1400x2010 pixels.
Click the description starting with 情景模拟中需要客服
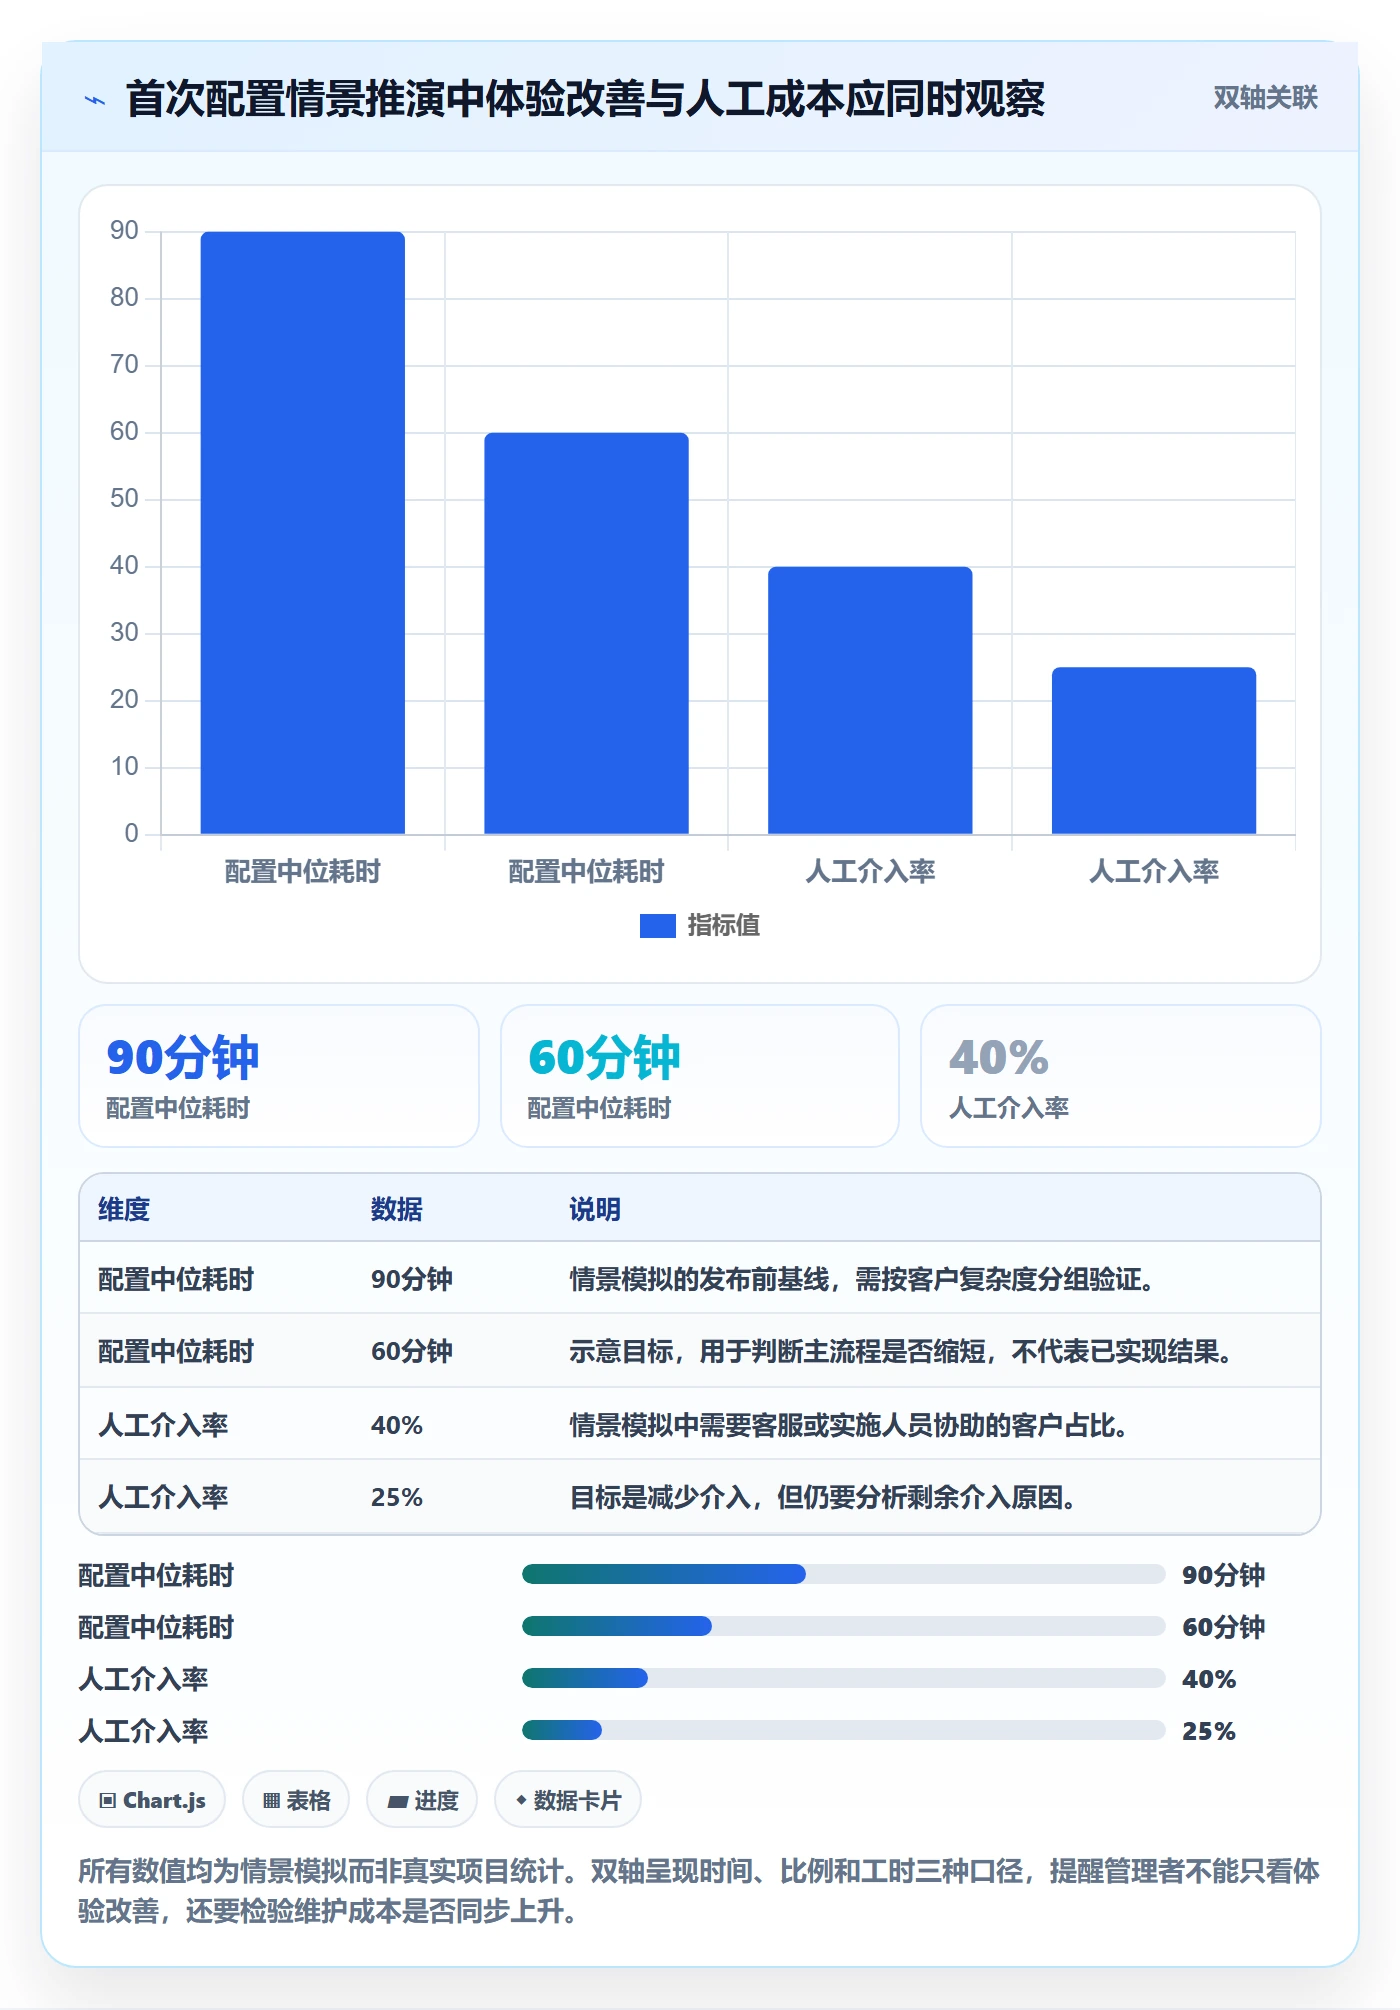pos(849,1425)
